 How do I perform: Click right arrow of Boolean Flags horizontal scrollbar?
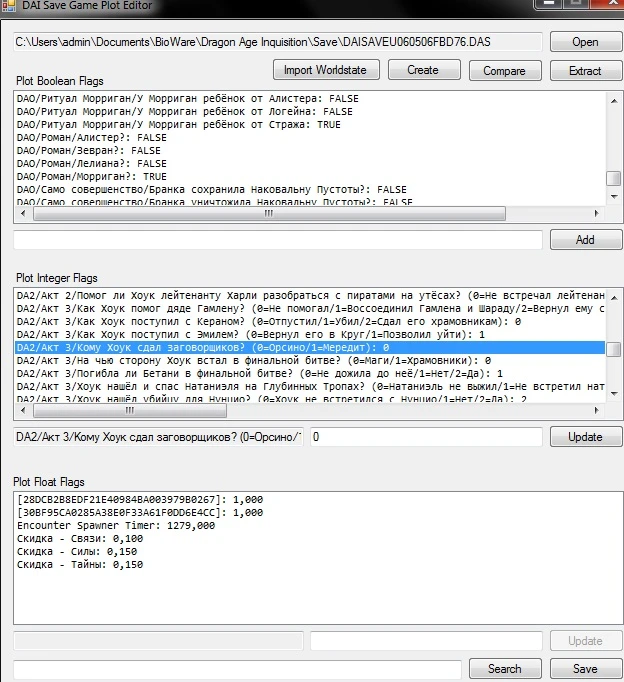pyautogui.click(x=597, y=213)
